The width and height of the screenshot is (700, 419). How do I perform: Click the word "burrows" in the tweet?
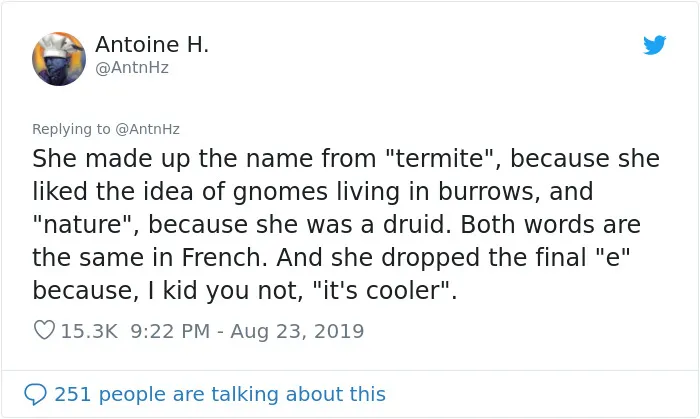click(x=484, y=191)
